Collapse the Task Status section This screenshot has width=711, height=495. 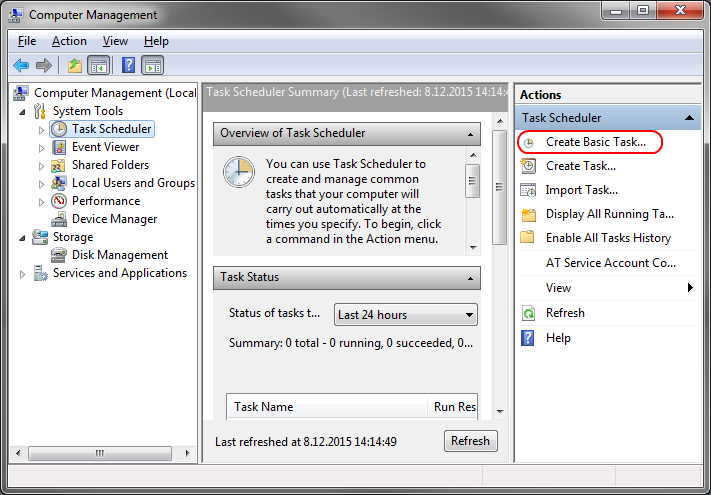[470, 278]
